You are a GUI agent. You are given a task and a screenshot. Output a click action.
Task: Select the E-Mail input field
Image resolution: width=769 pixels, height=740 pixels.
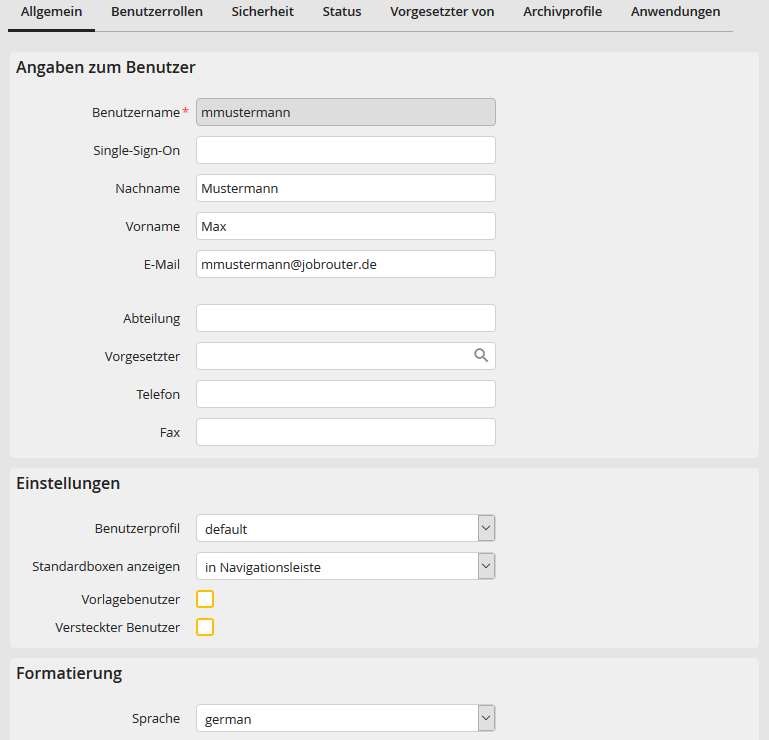(x=346, y=264)
